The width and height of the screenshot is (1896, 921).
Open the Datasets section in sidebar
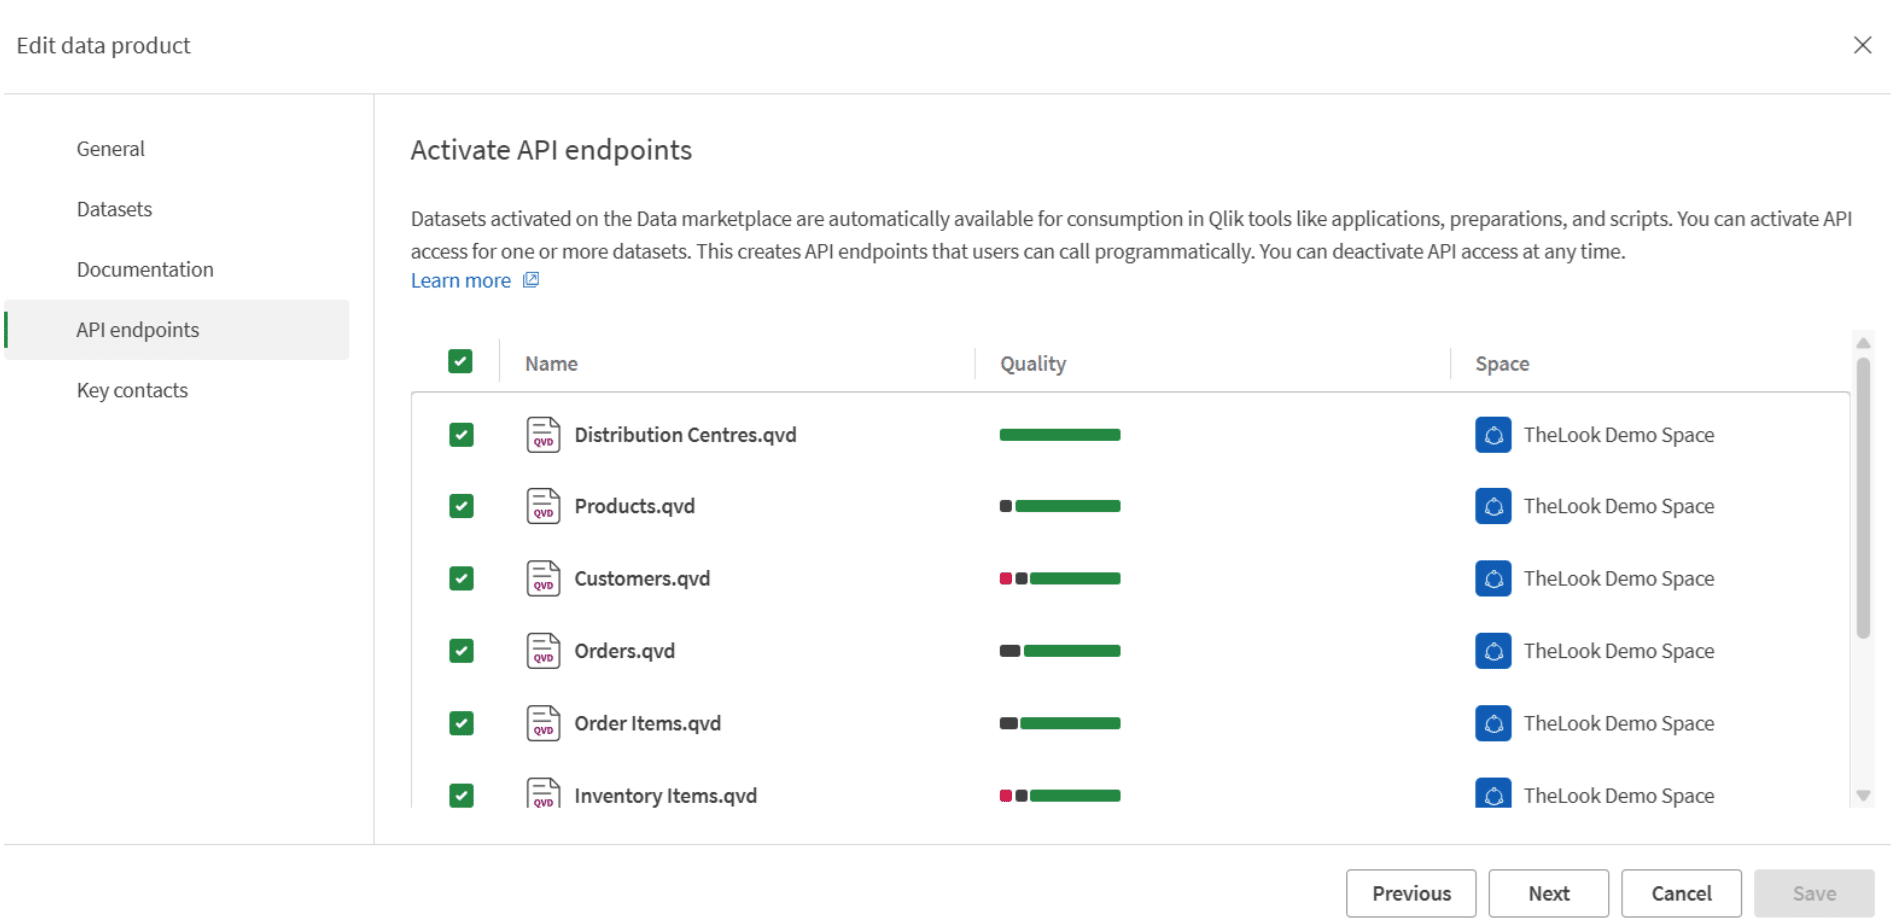(x=114, y=209)
